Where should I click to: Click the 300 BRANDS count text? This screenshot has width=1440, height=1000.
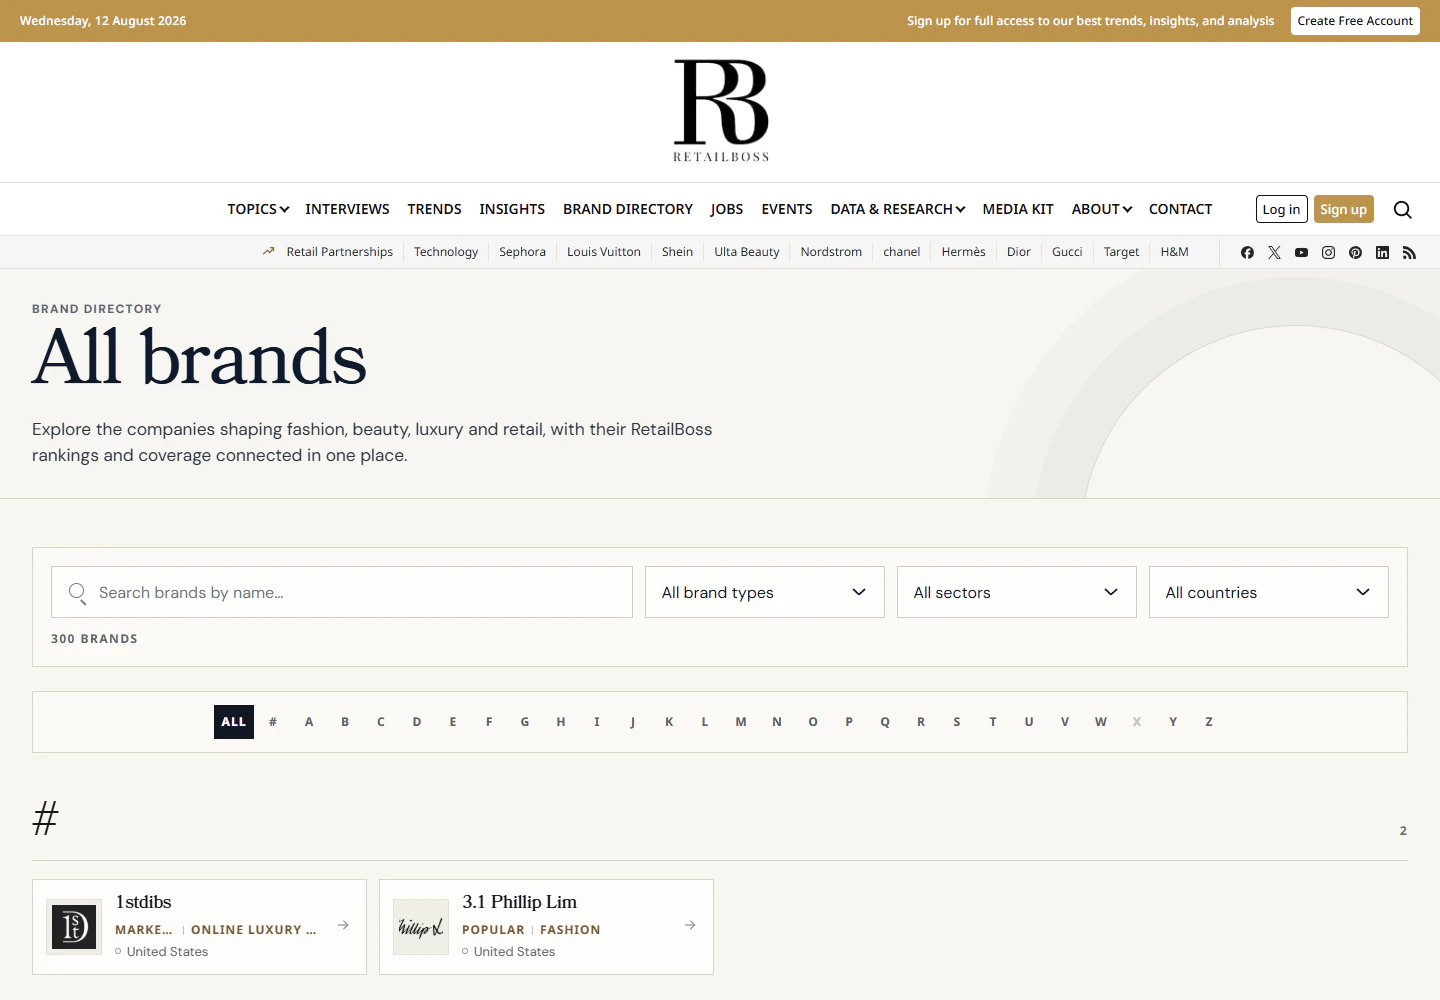[x=95, y=639]
